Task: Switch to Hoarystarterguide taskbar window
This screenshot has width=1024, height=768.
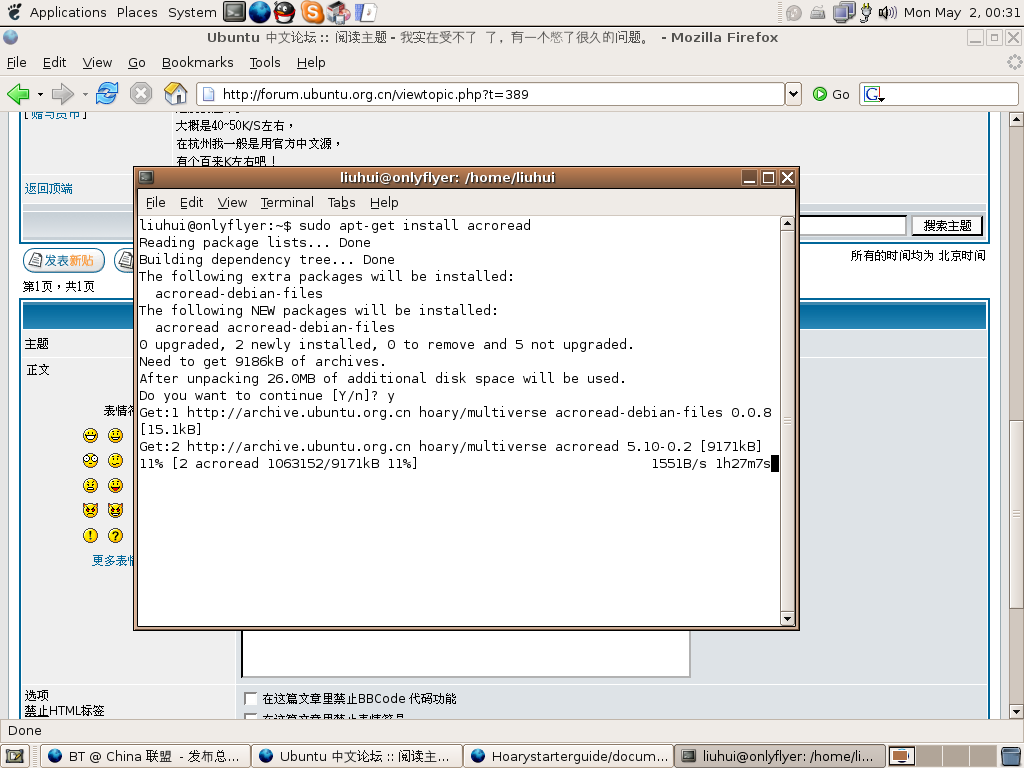Action: pyautogui.click(x=568, y=756)
